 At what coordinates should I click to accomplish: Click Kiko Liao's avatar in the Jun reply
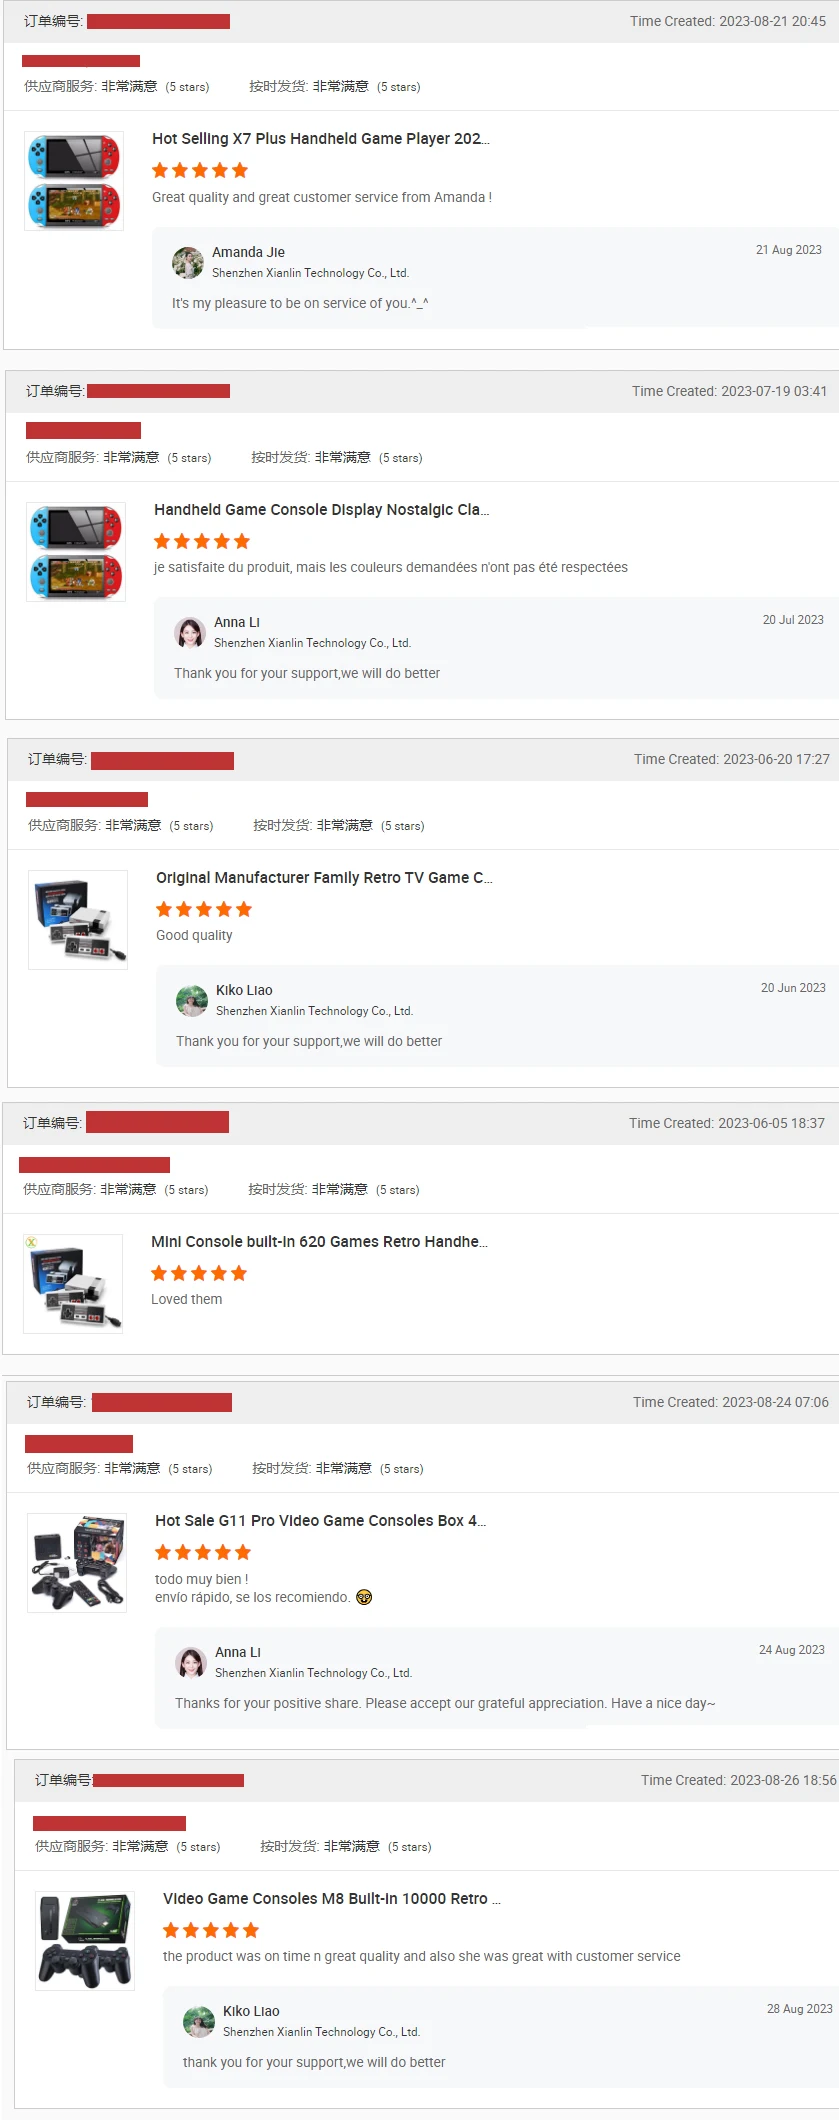192,1000
